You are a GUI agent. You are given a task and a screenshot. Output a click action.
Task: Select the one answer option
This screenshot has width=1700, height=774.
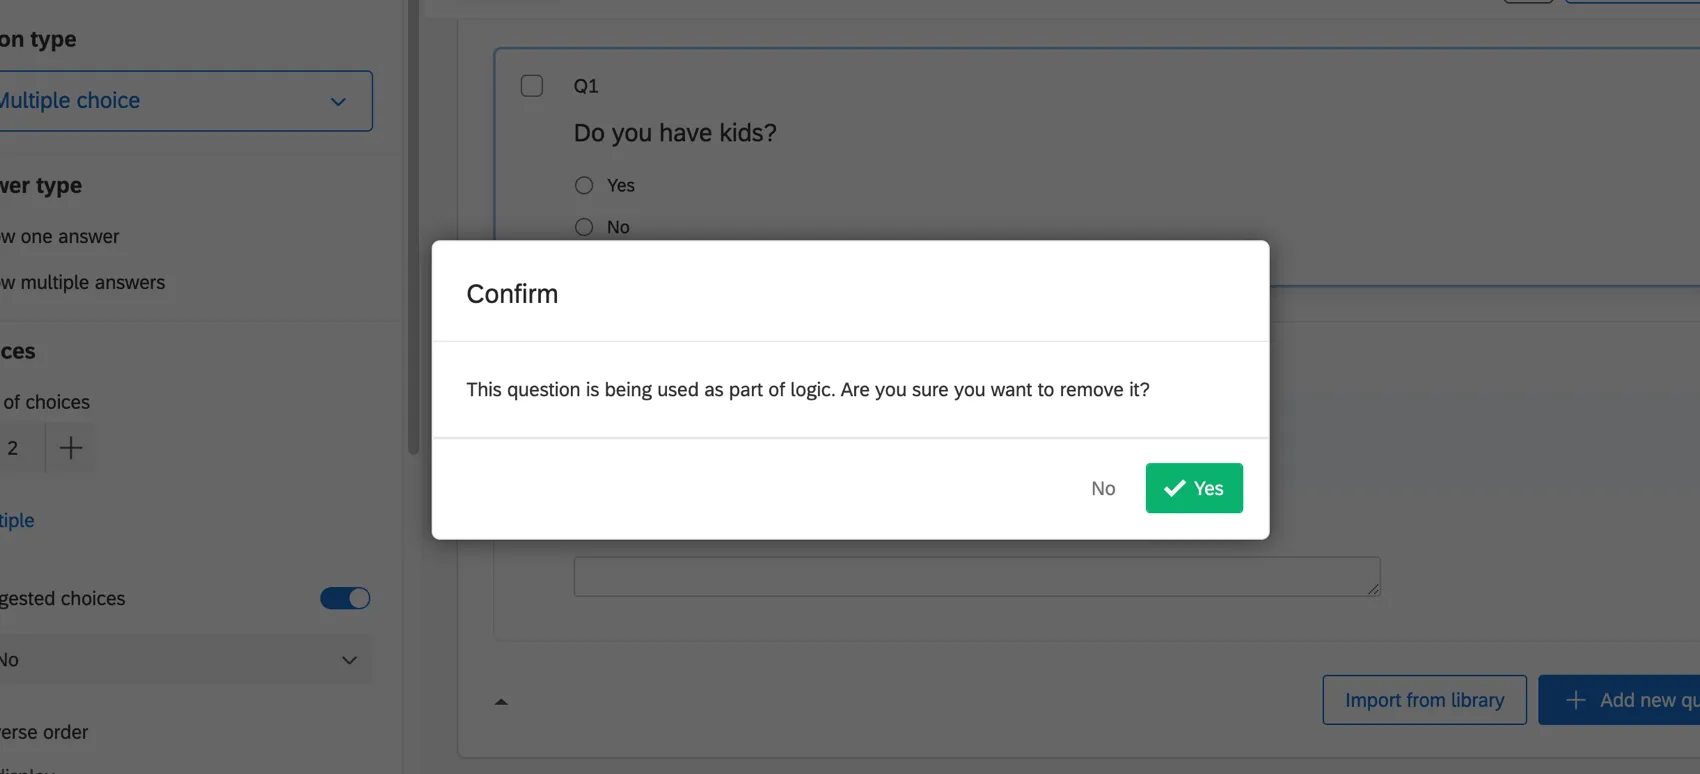pyautogui.click(x=60, y=236)
